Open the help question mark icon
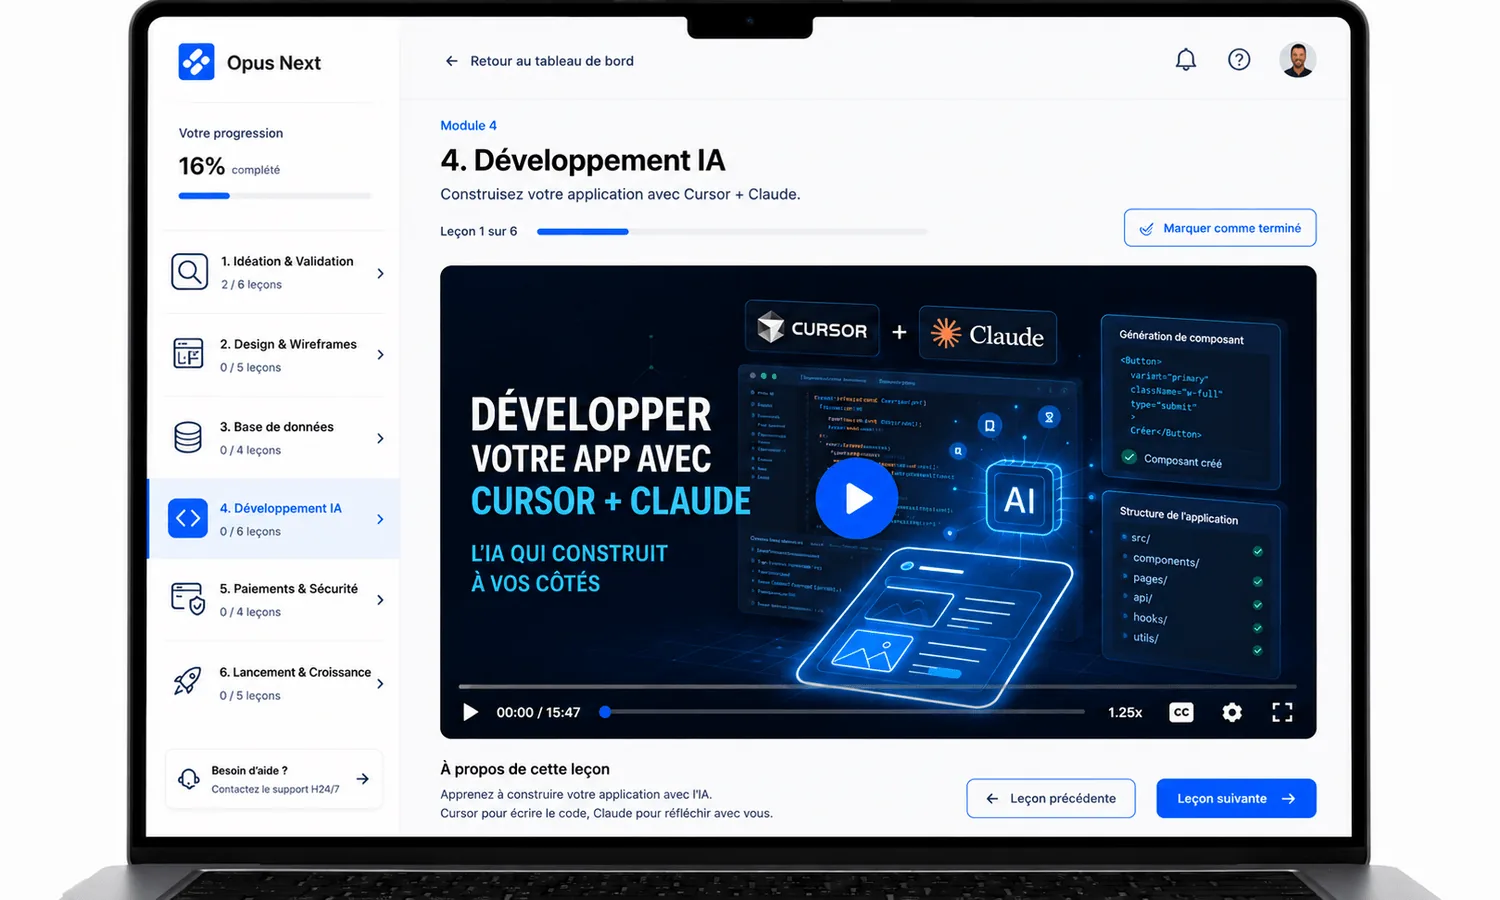 (x=1239, y=60)
